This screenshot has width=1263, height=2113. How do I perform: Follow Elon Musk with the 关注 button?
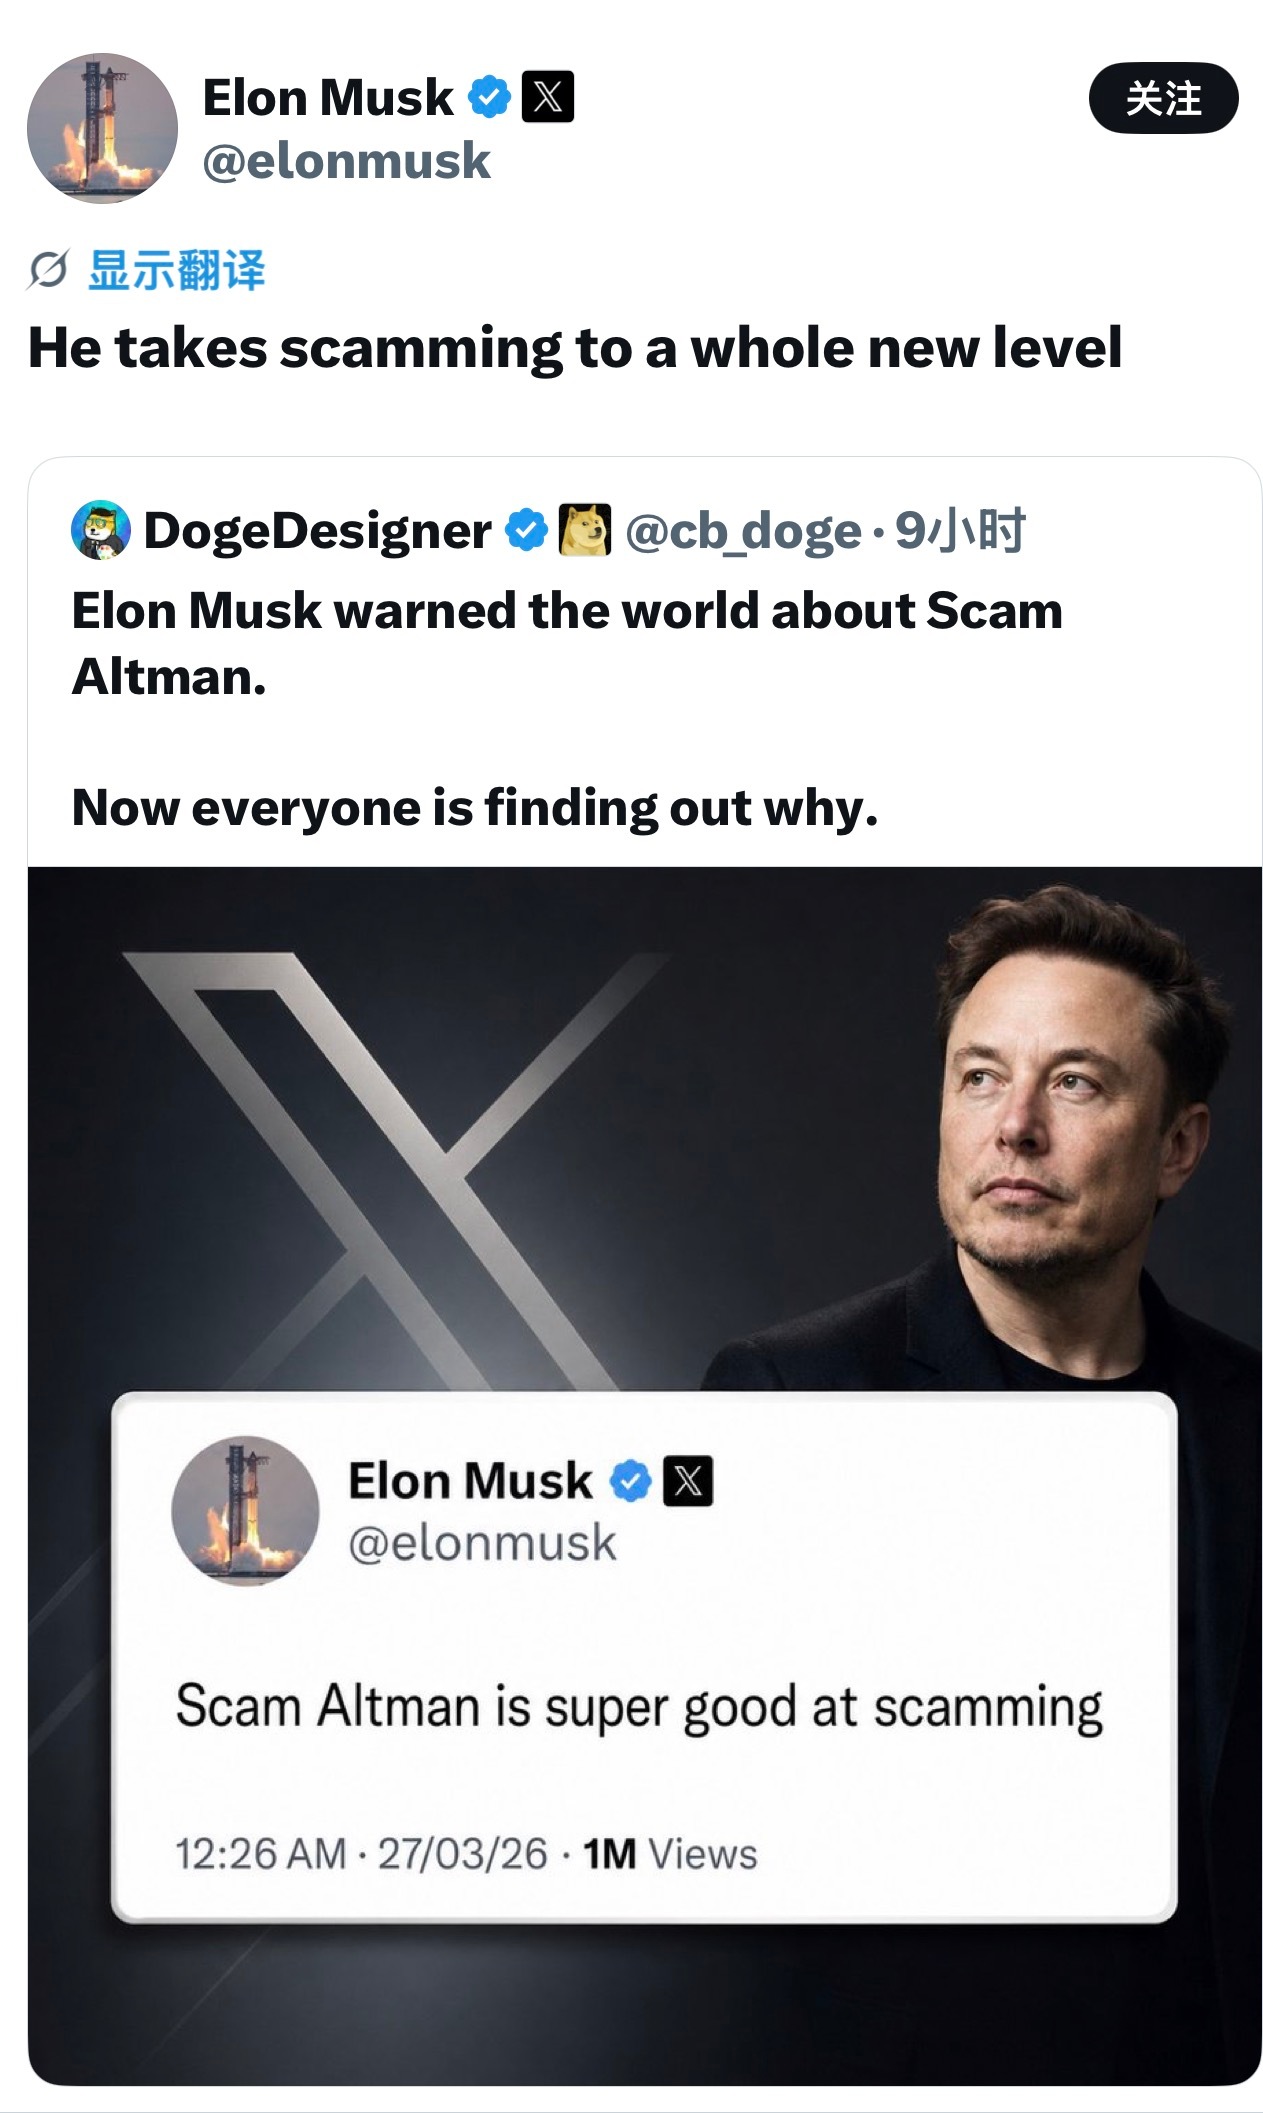(x=1163, y=98)
